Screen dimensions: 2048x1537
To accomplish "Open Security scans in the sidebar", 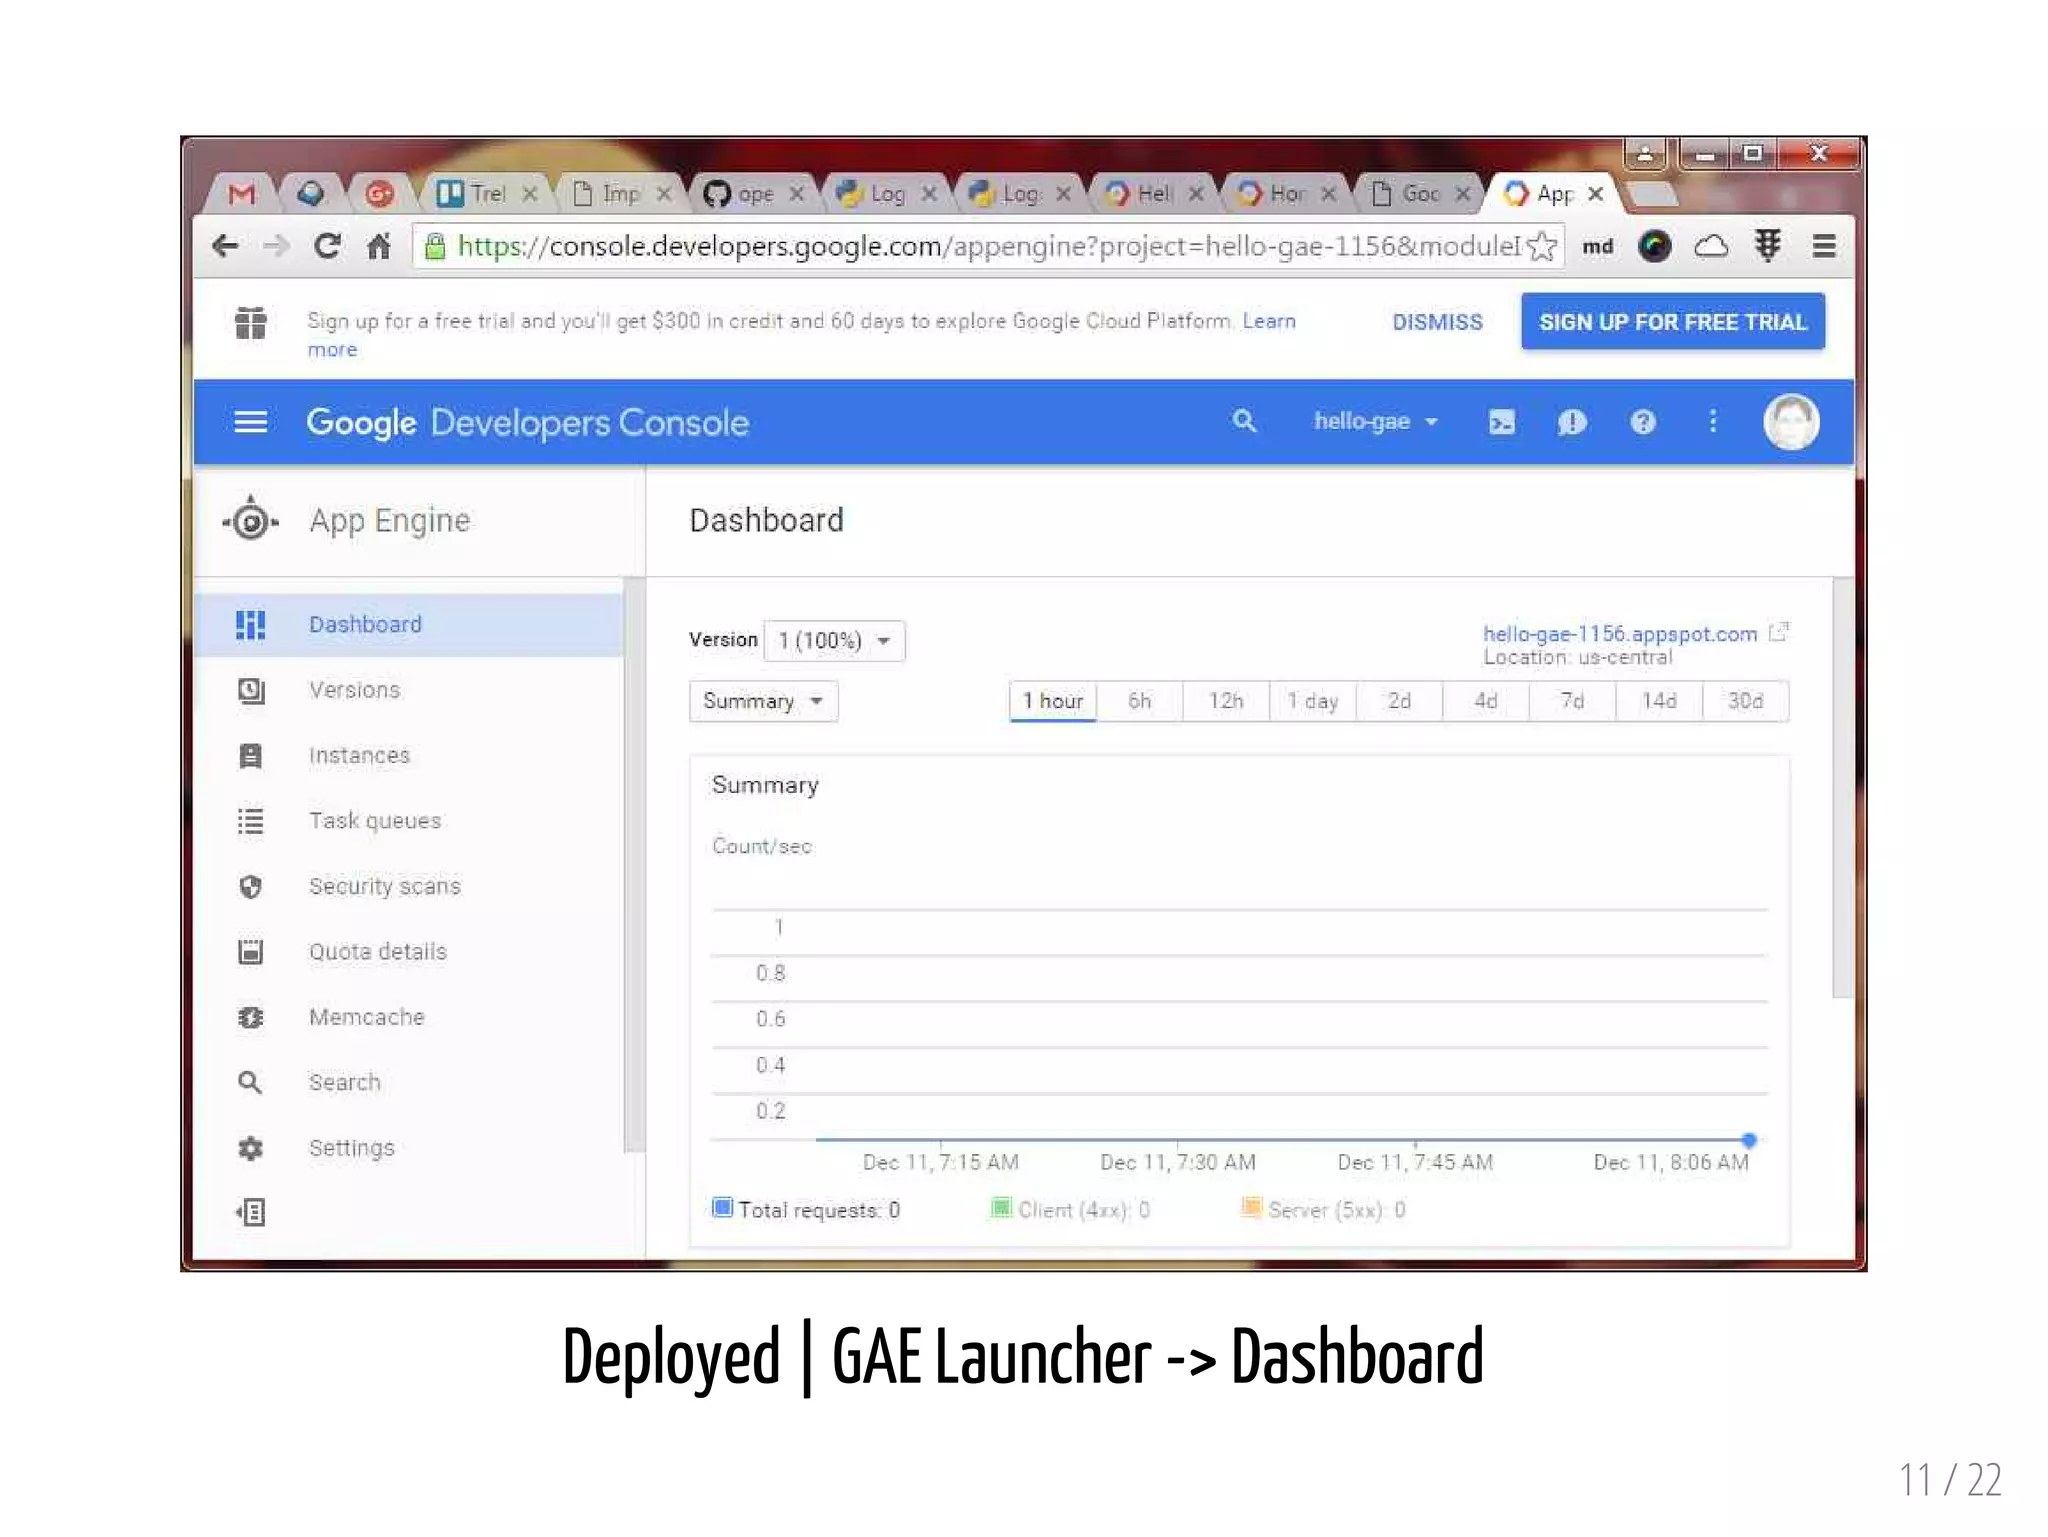I will click(x=408, y=886).
